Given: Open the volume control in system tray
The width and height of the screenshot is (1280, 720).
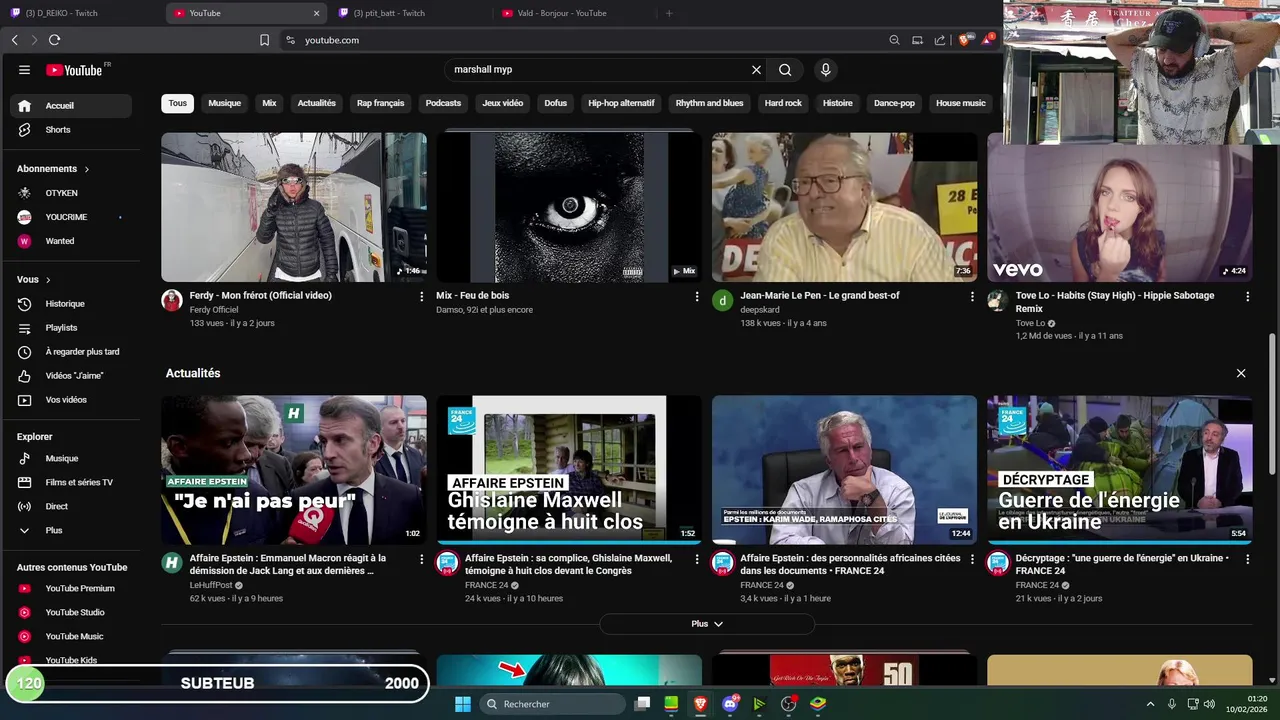Looking at the screenshot, I should pyautogui.click(x=1209, y=704).
